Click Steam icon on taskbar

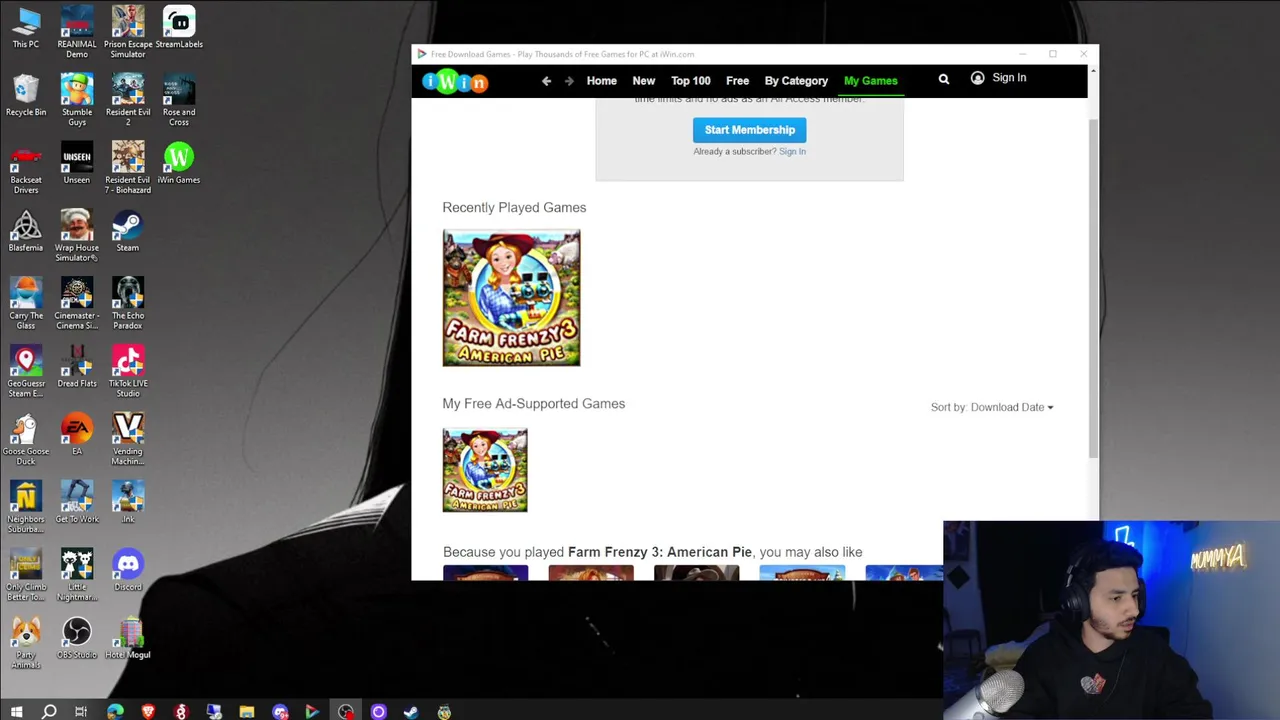point(411,712)
